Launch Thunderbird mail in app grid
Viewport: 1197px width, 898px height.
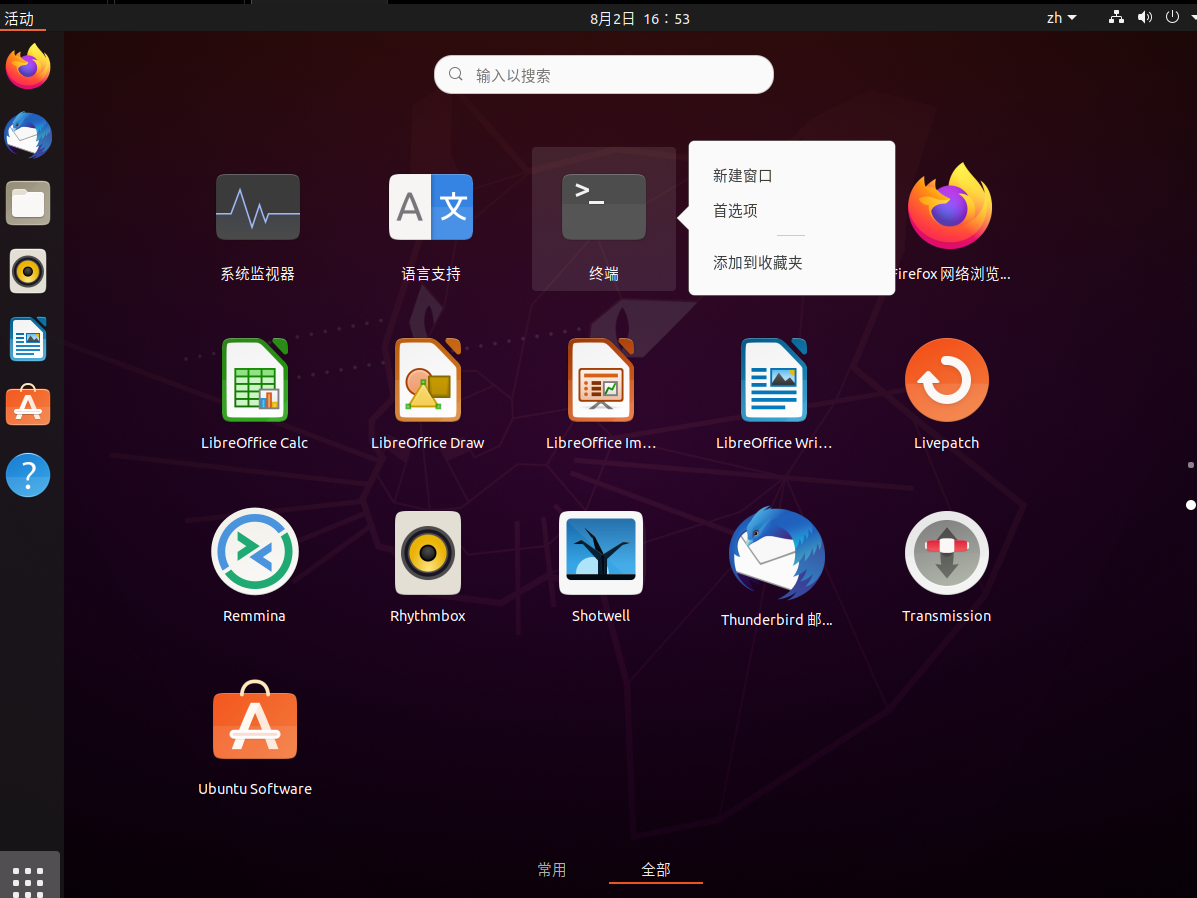click(776, 554)
